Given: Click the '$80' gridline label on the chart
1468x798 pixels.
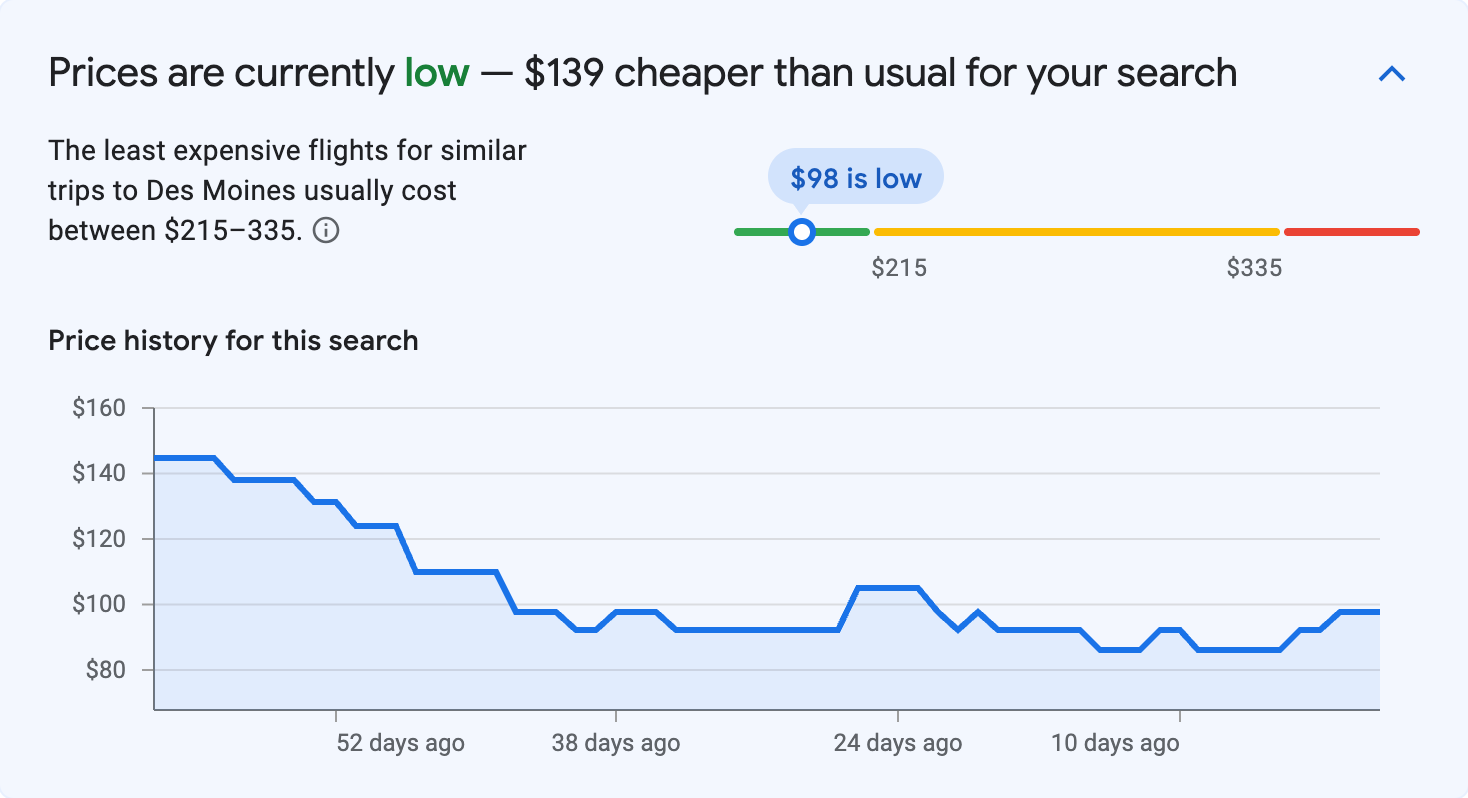Looking at the screenshot, I should point(105,670).
